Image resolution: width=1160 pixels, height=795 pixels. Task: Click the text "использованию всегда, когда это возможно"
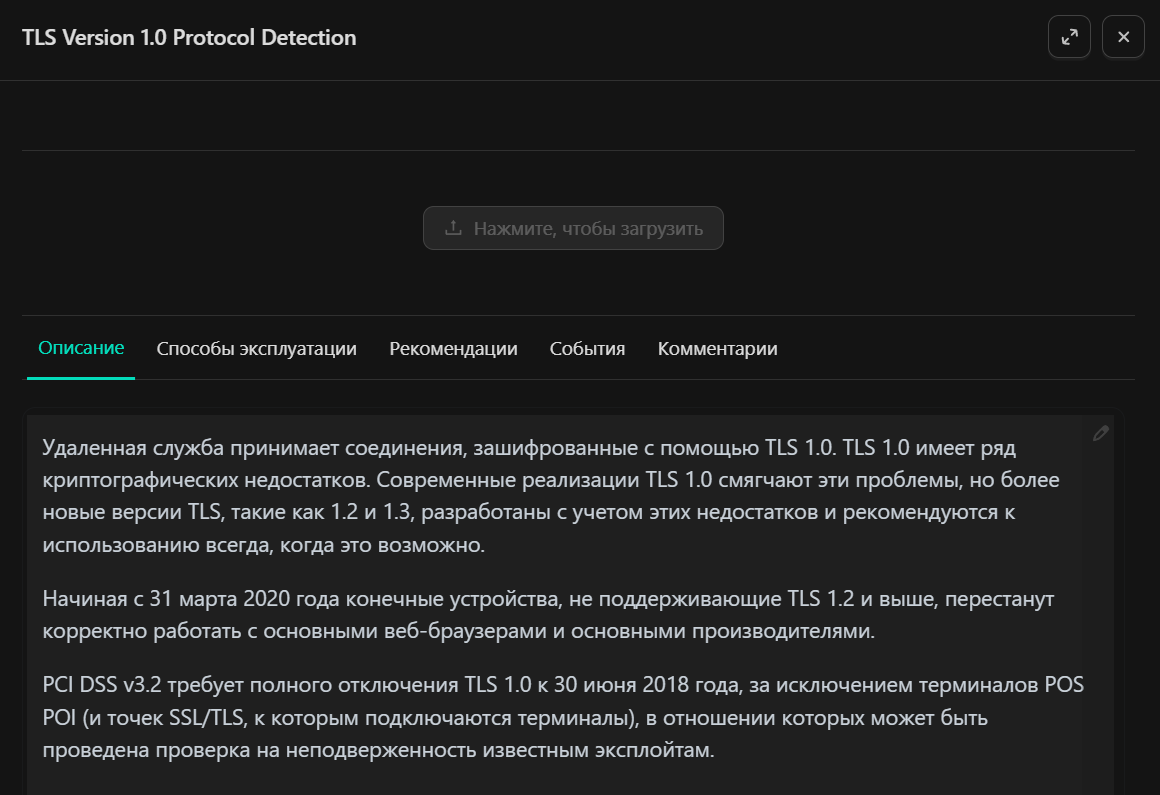click(263, 545)
